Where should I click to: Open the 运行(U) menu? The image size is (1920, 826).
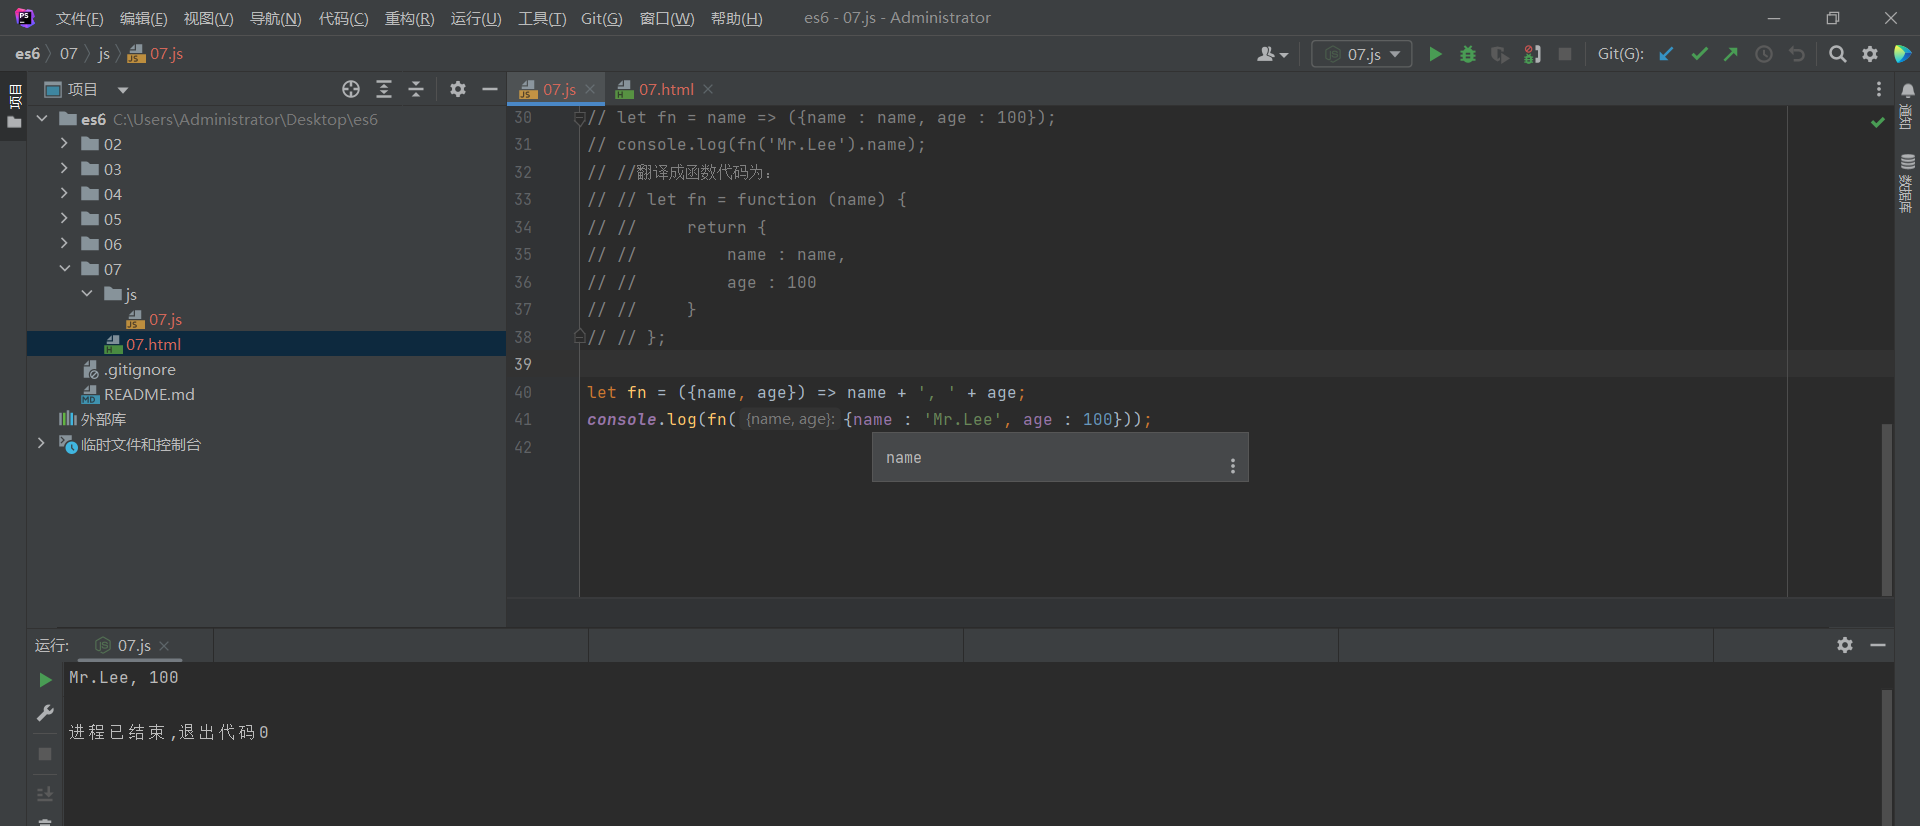(x=476, y=19)
